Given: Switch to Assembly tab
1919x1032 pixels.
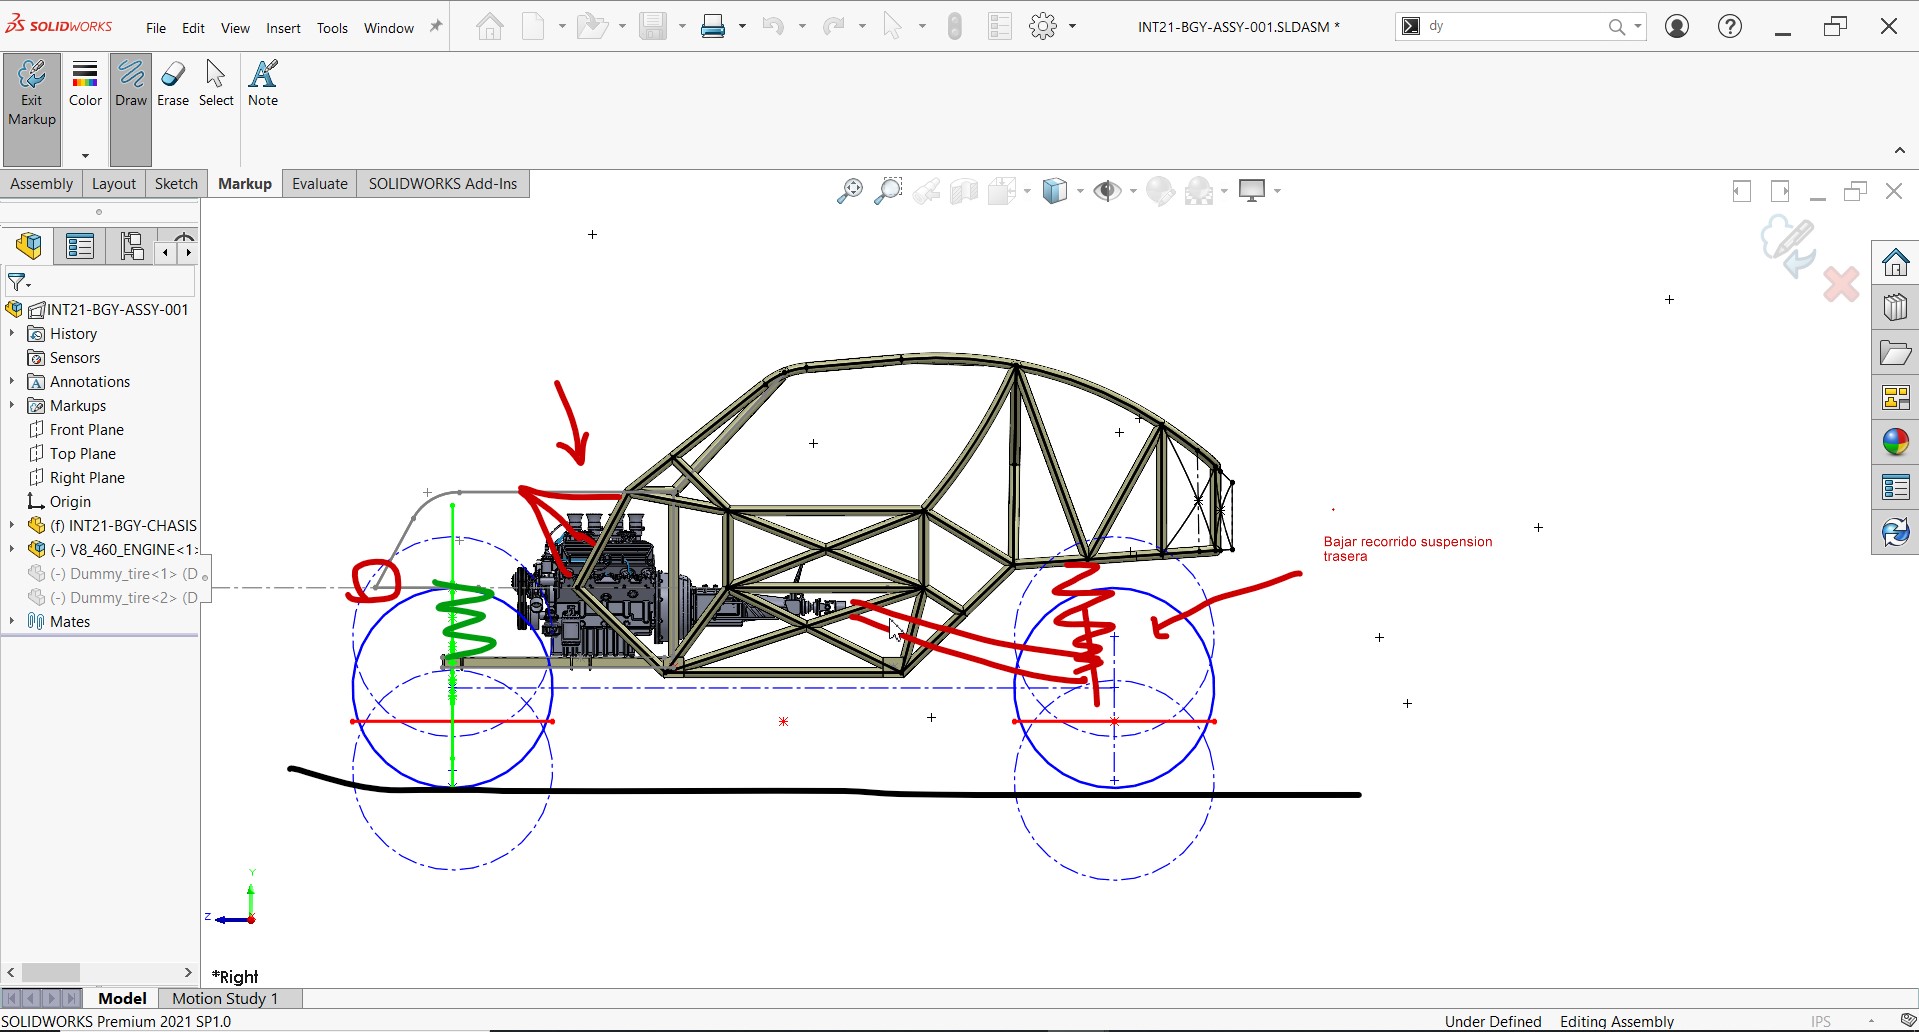Looking at the screenshot, I should pyautogui.click(x=41, y=184).
